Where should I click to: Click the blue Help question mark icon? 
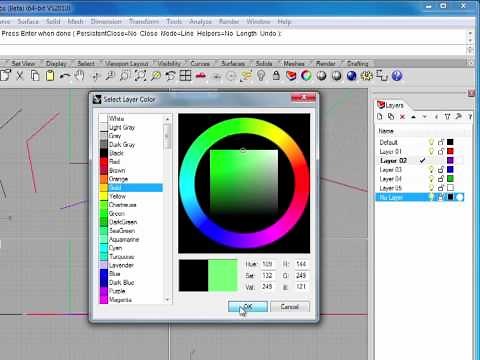point(397,76)
